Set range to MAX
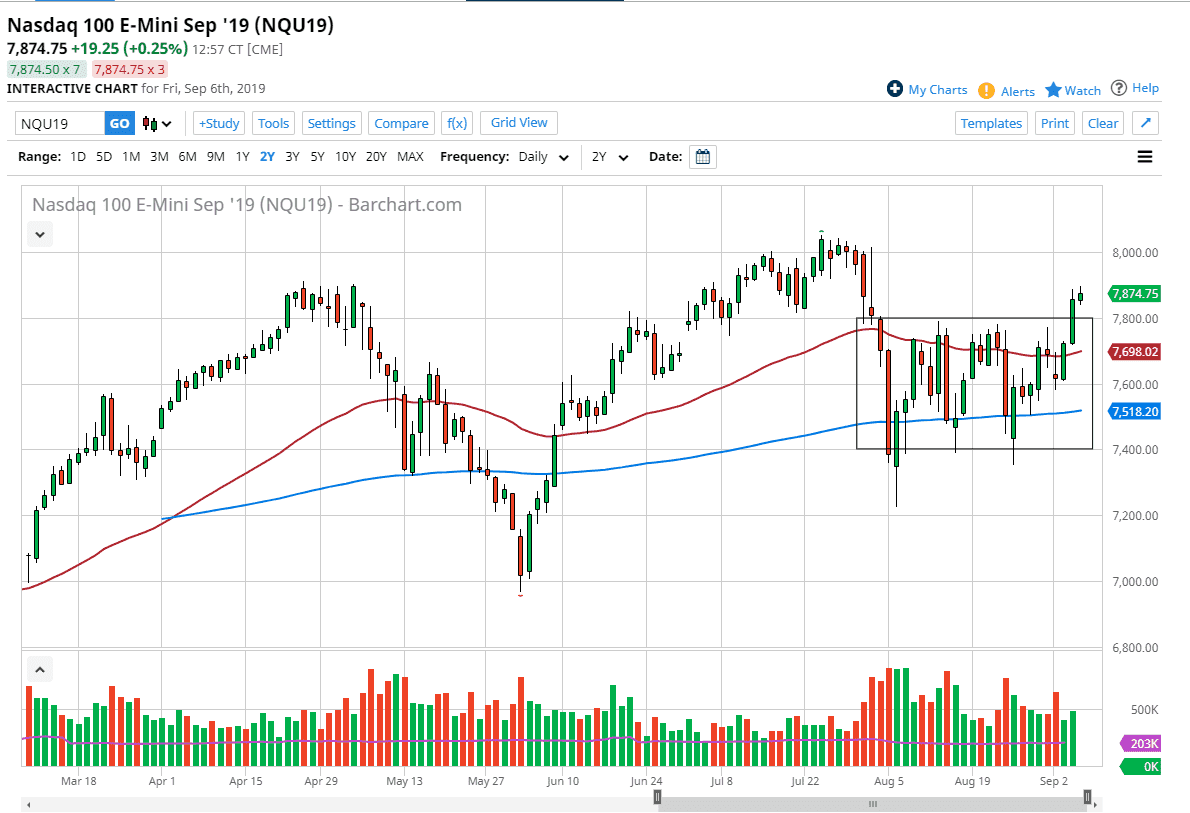 410,157
